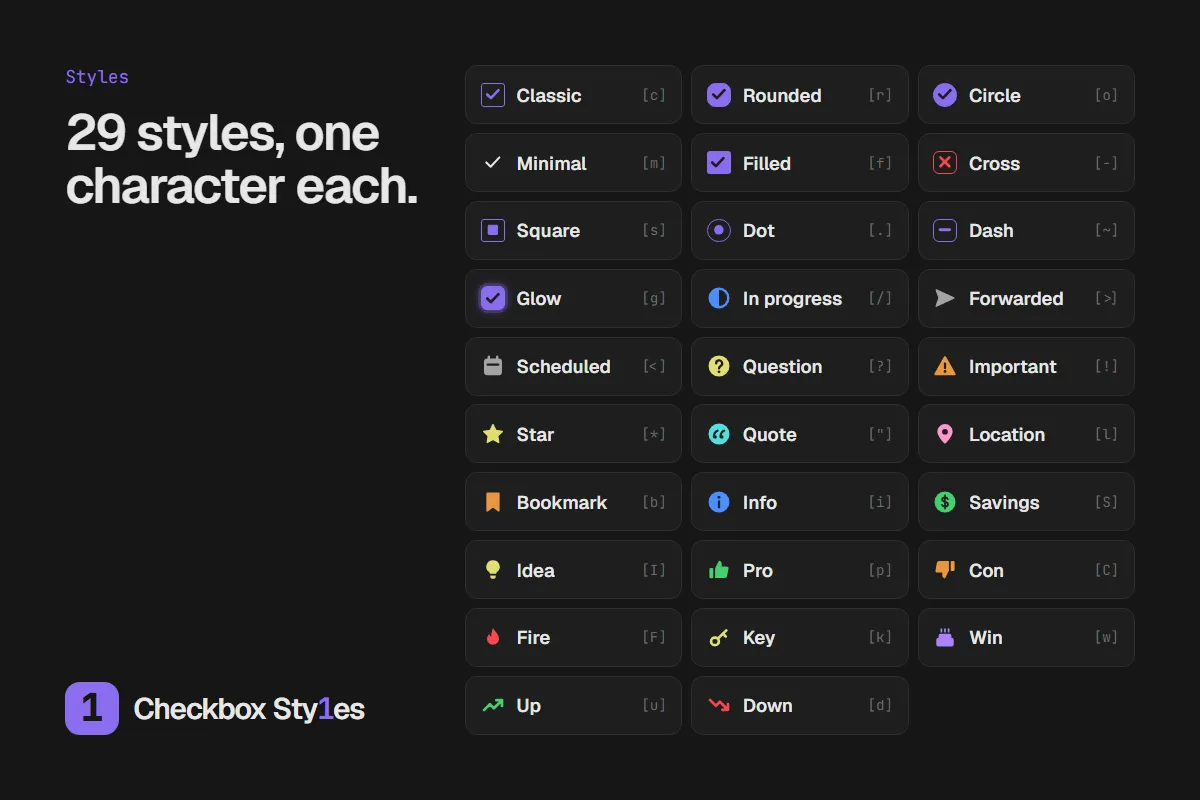1200x800 pixels.
Task: Click the orange Bookmark icon
Action: [x=493, y=502]
